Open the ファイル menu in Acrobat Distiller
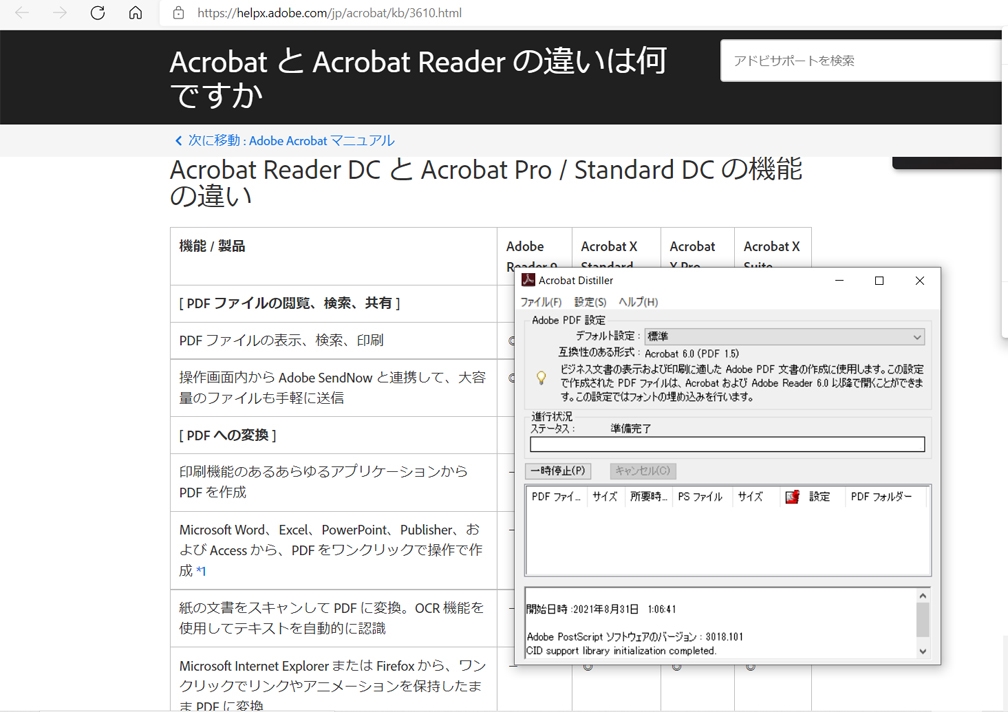Image resolution: width=1008 pixels, height=712 pixels. coord(541,301)
